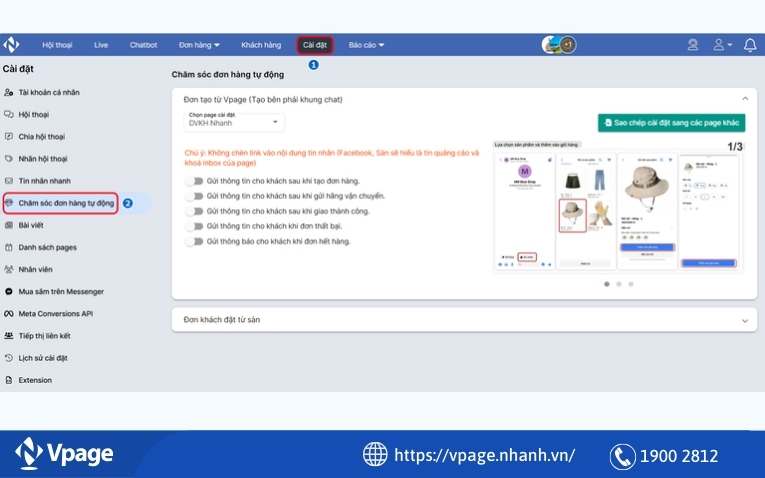Open the Extension settings link

click(35, 380)
